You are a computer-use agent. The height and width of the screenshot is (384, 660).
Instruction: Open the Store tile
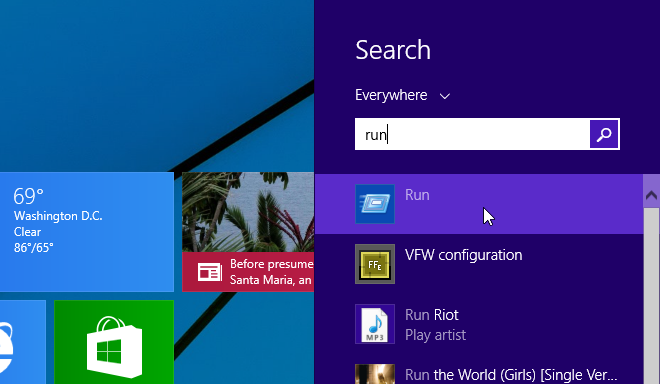[x=114, y=342]
